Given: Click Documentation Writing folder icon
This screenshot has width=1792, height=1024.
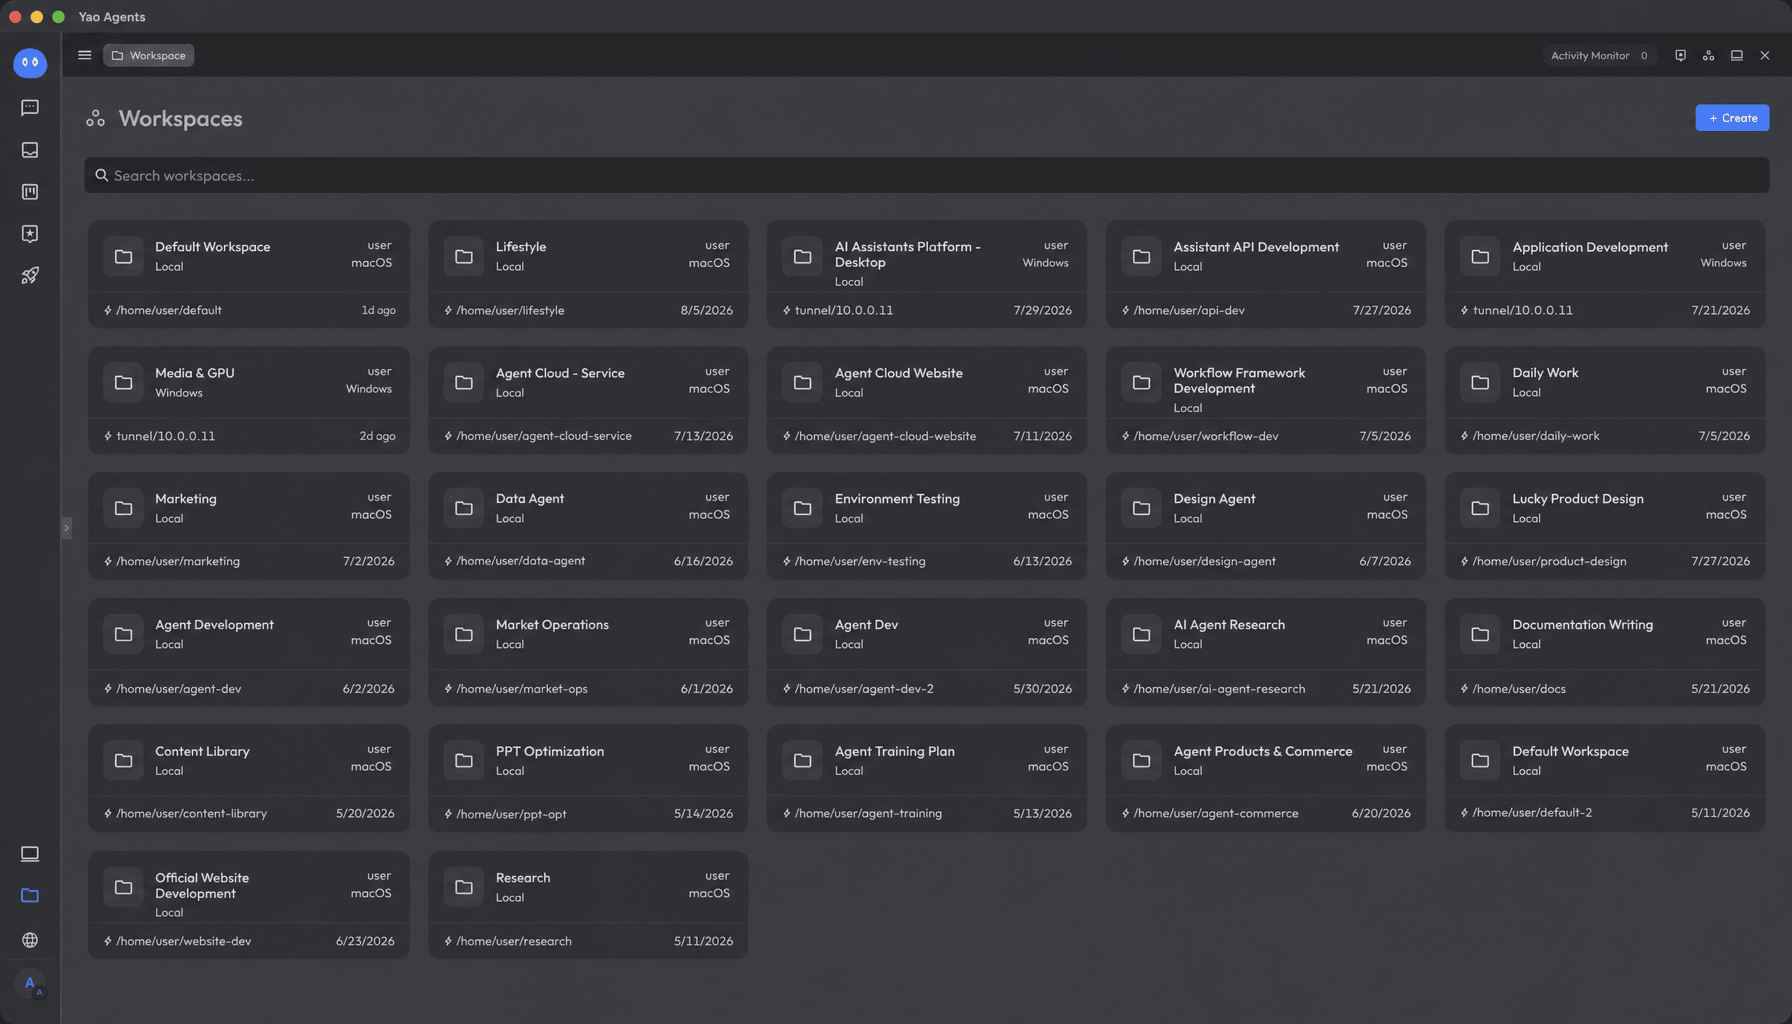Looking at the screenshot, I should [x=1480, y=635].
